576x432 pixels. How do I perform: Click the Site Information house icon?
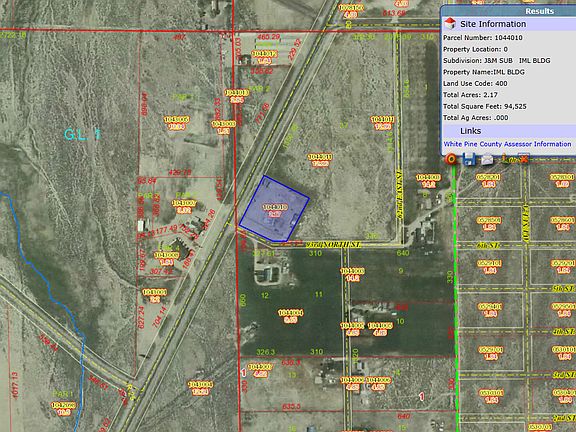[x=450, y=24]
